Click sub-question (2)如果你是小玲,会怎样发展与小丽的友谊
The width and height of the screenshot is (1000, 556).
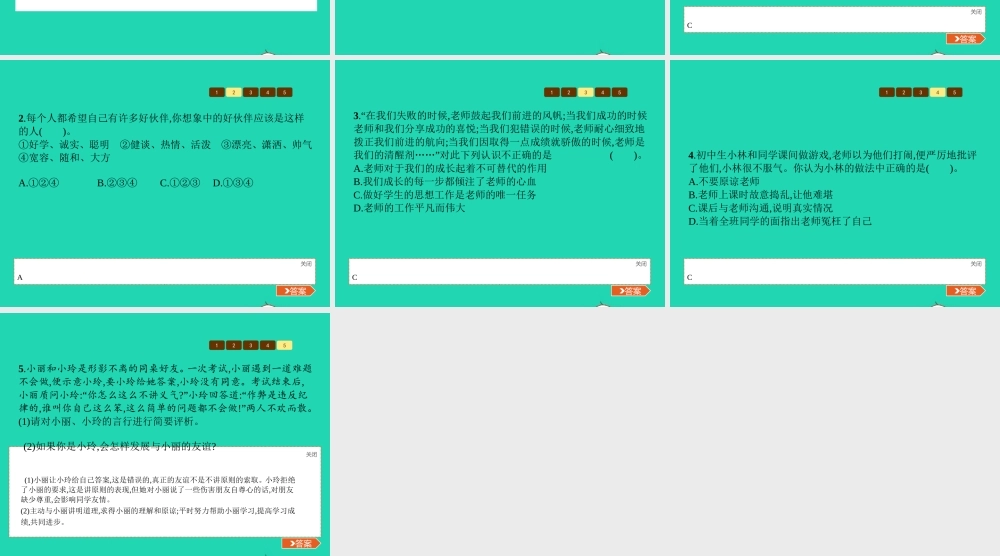(120, 446)
